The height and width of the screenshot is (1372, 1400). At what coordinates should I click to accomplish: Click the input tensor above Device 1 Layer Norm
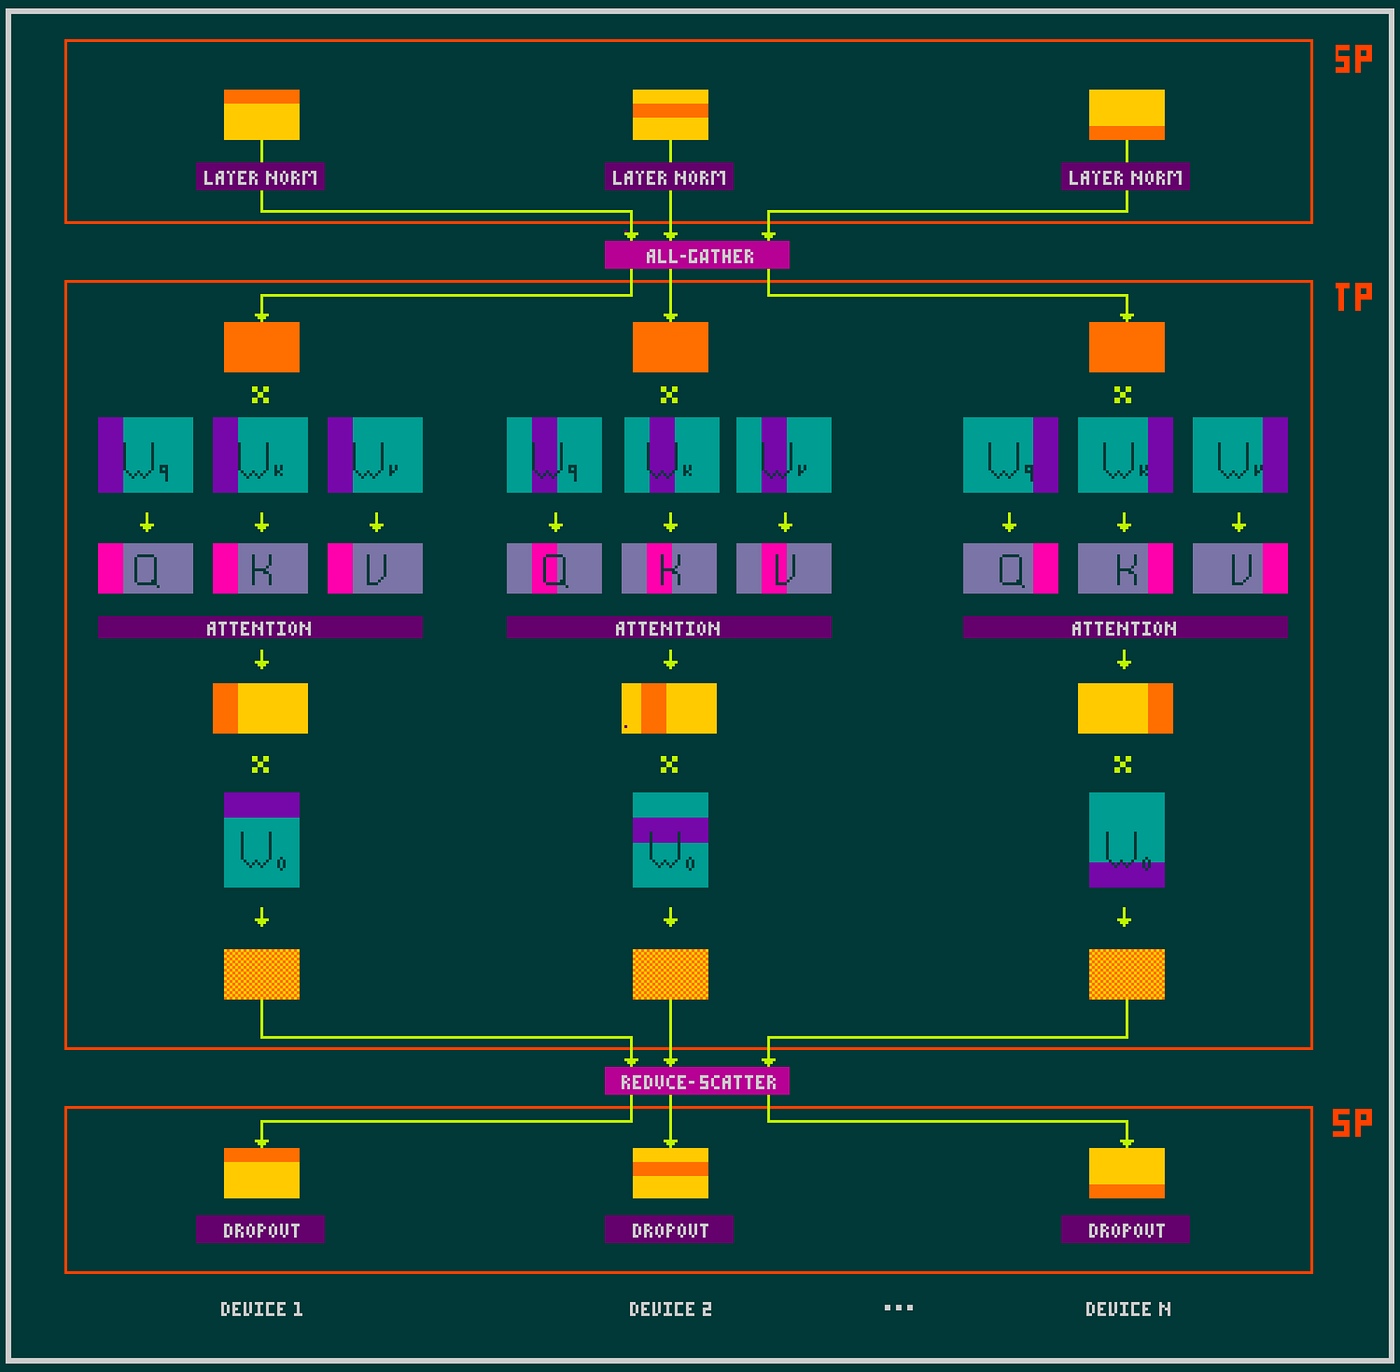click(x=261, y=115)
